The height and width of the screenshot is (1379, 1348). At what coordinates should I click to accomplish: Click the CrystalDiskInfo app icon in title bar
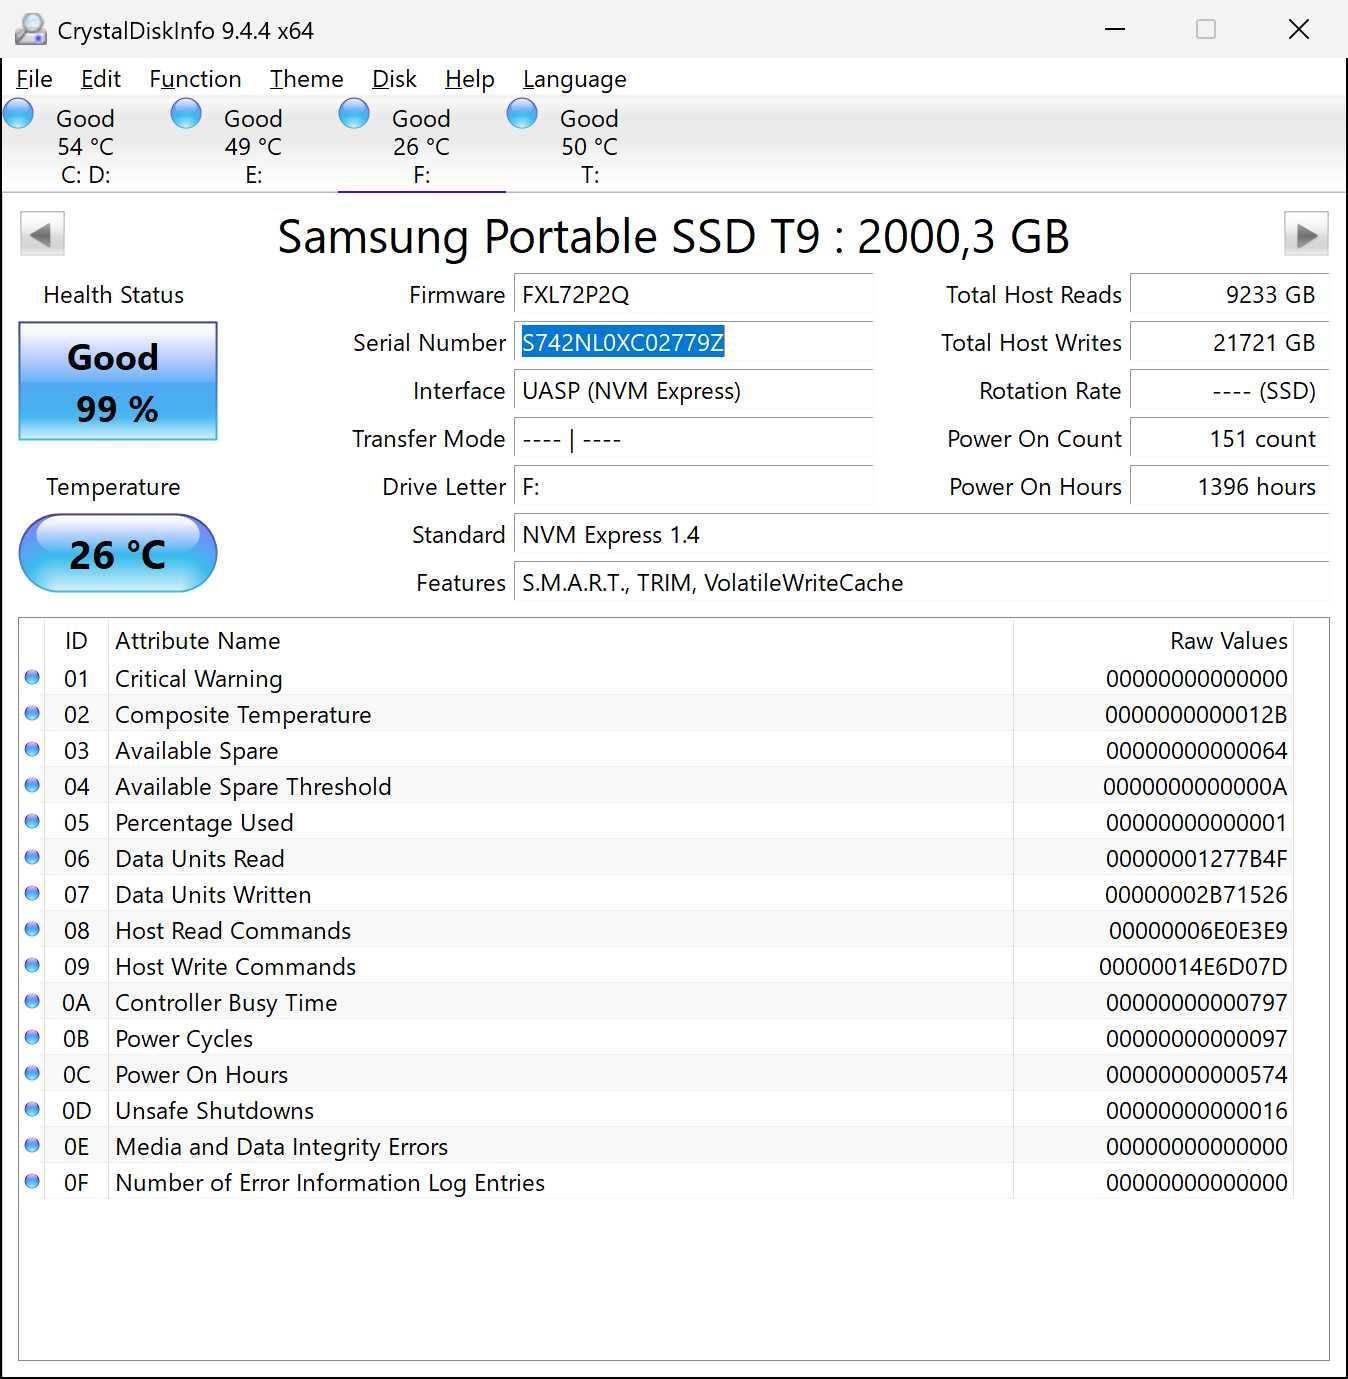pos(30,30)
